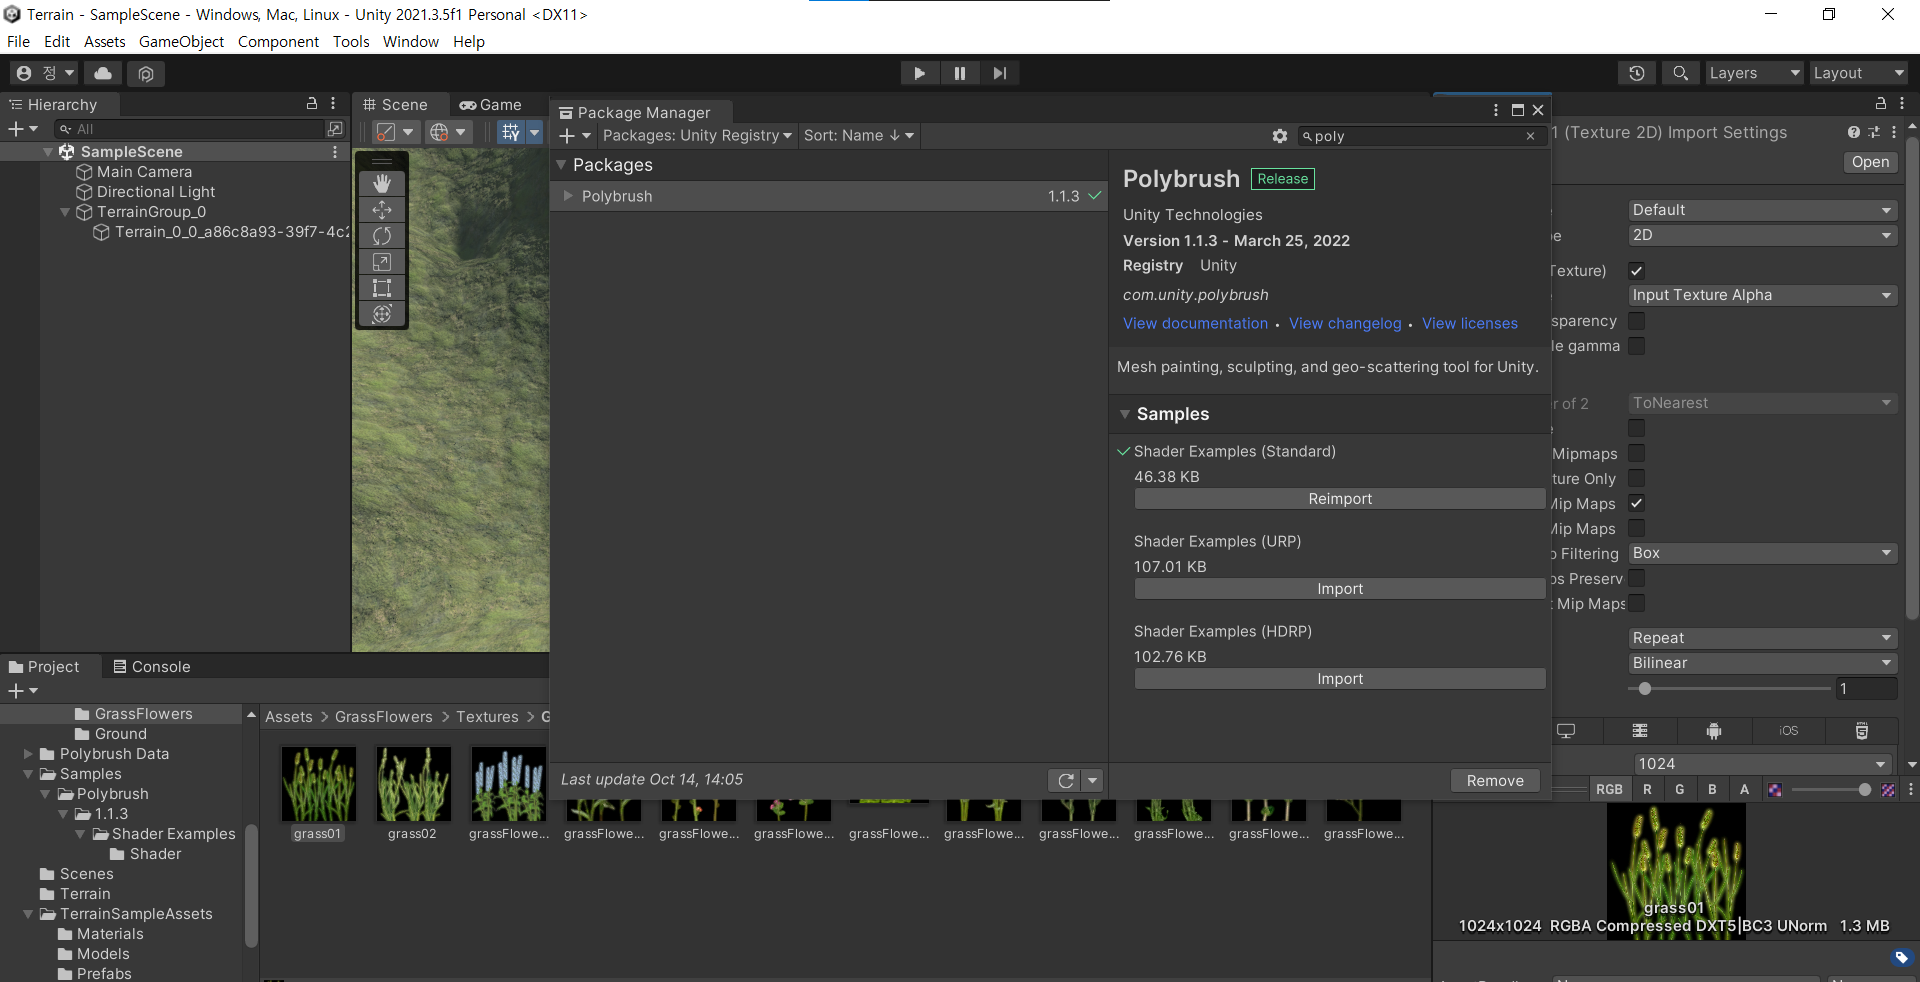Viewport: 1920px width, 982px height.
Task: Collapse the Samples section
Action: click(1125, 414)
